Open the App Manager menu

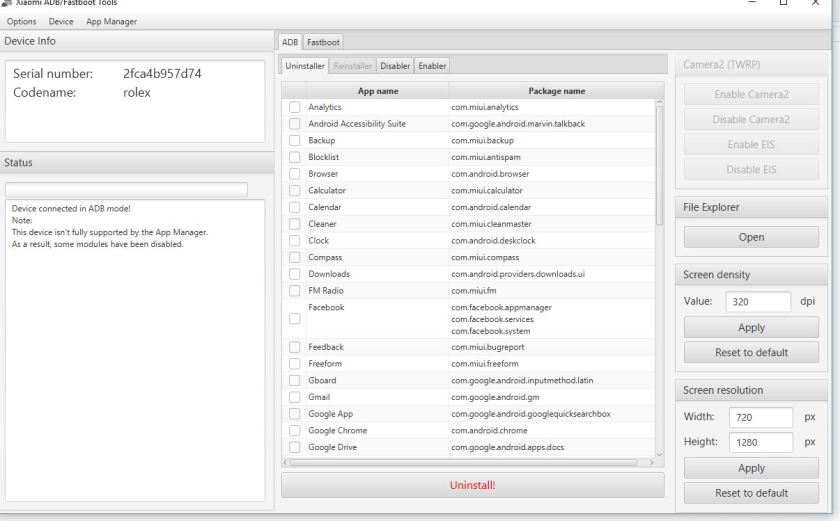coord(112,22)
